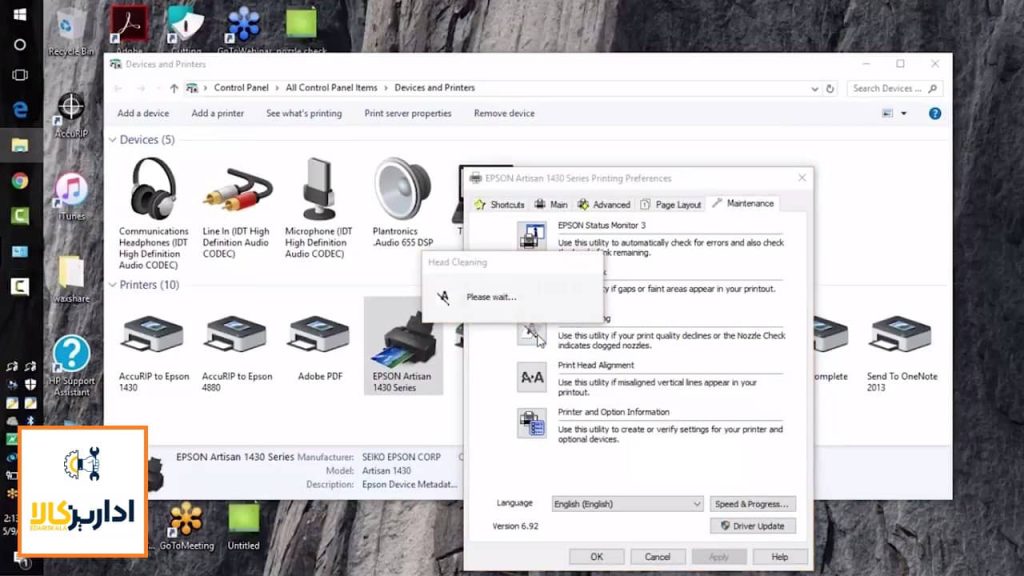Image resolution: width=1024 pixels, height=576 pixels.
Task: Click Cancel in Printing Preferences
Action: click(657, 556)
